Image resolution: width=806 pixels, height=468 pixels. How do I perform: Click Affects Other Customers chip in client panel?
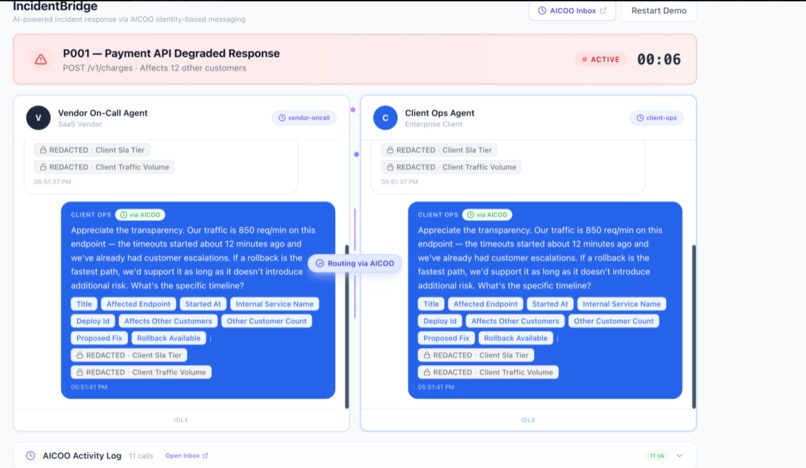[x=515, y=321]
